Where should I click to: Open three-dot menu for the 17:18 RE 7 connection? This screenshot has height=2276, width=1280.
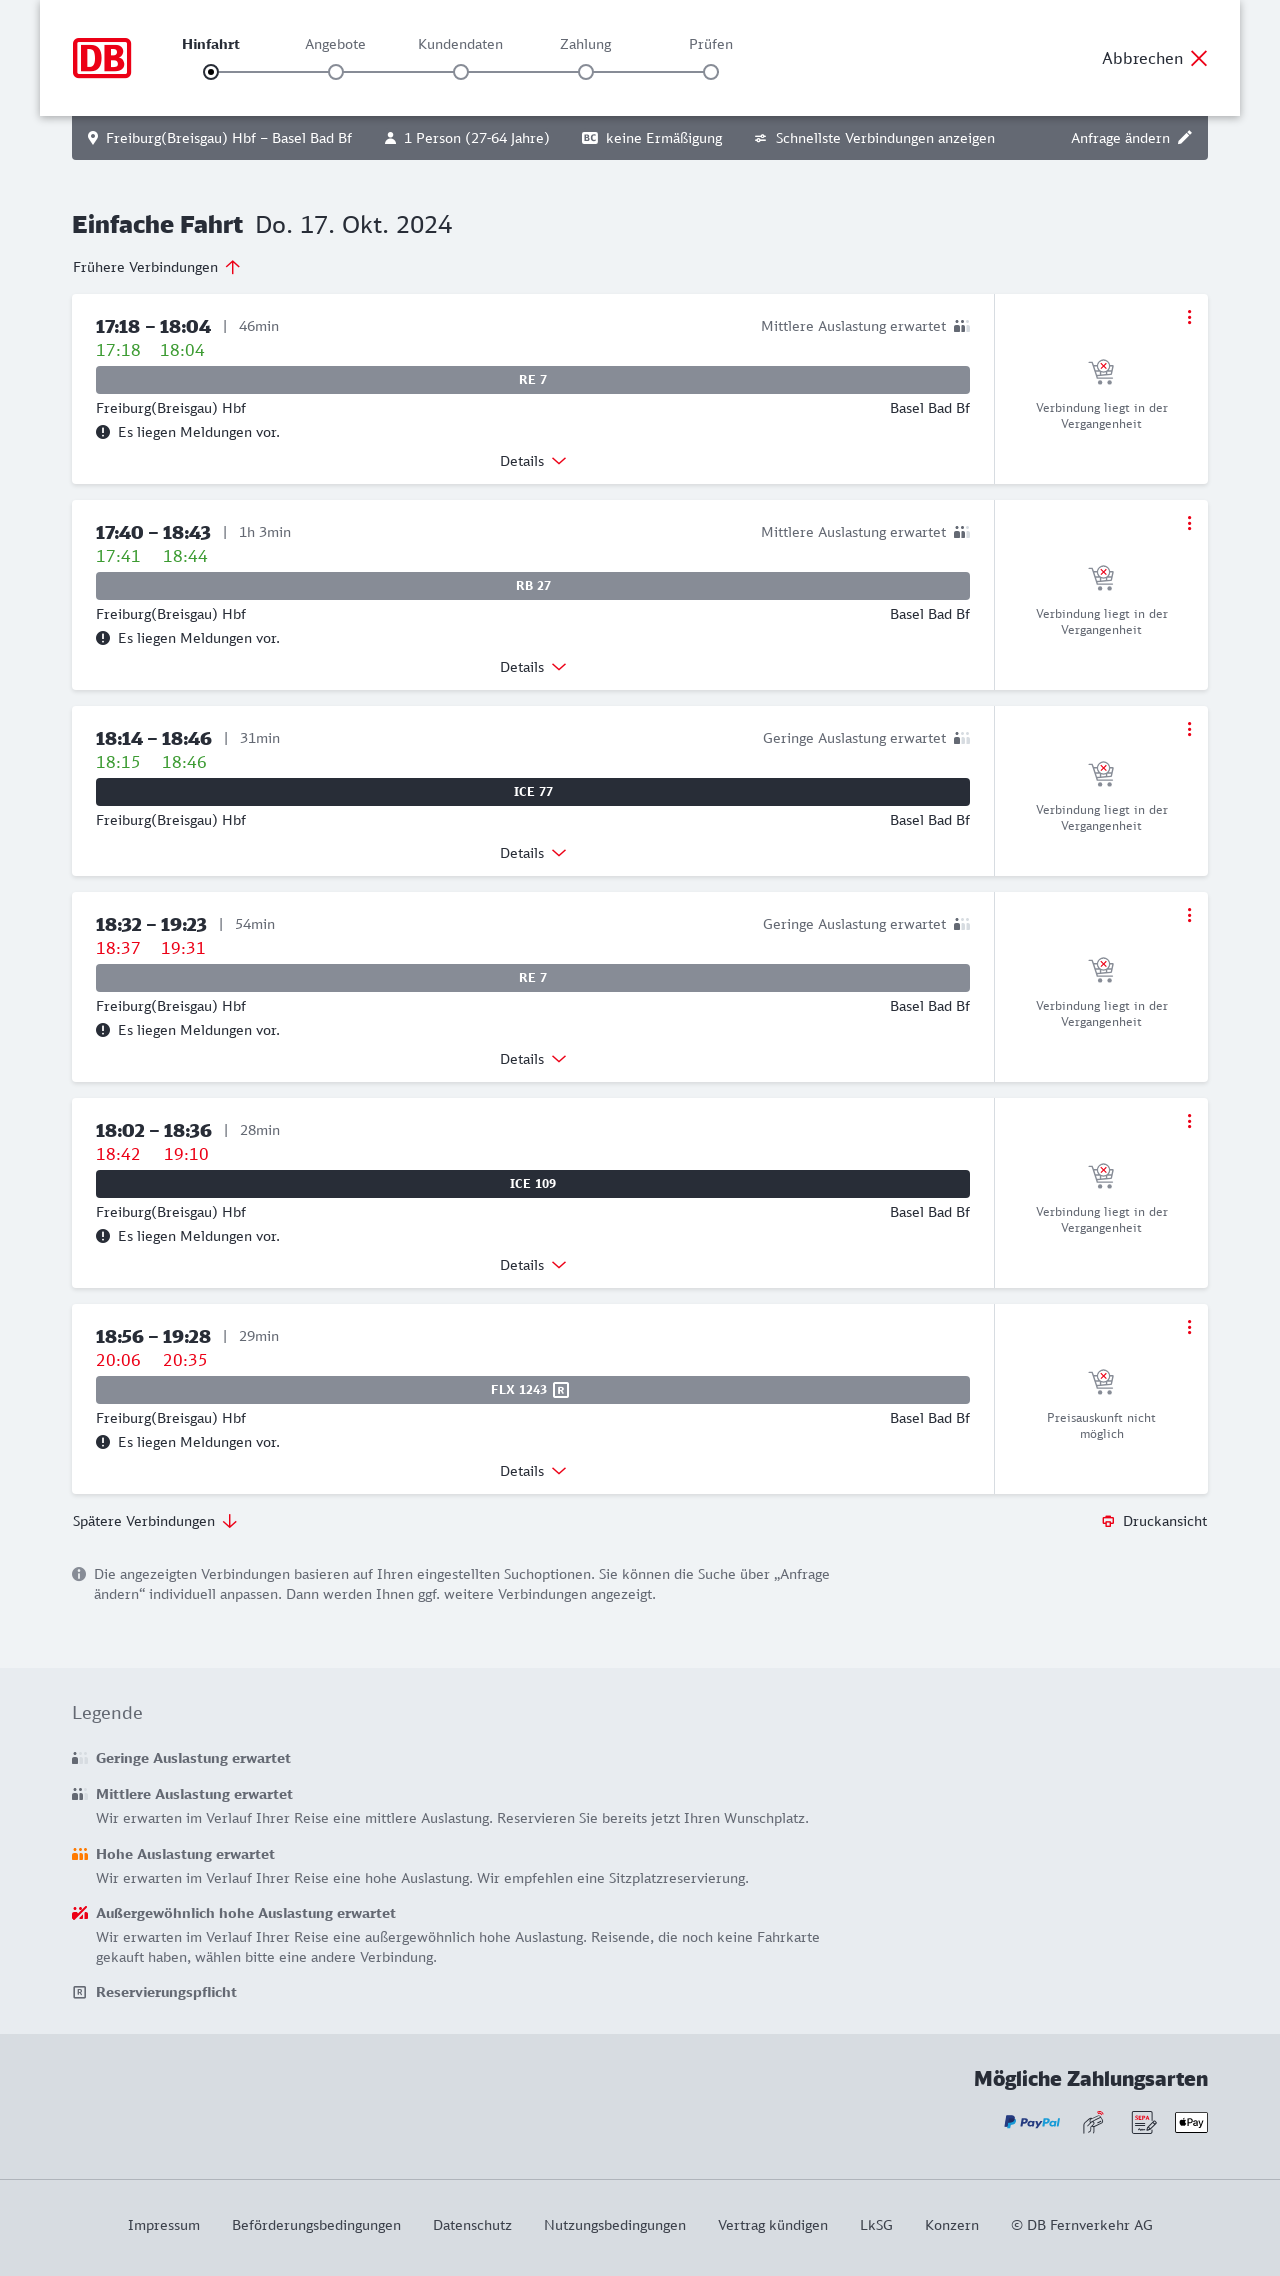coord(1189,317)
